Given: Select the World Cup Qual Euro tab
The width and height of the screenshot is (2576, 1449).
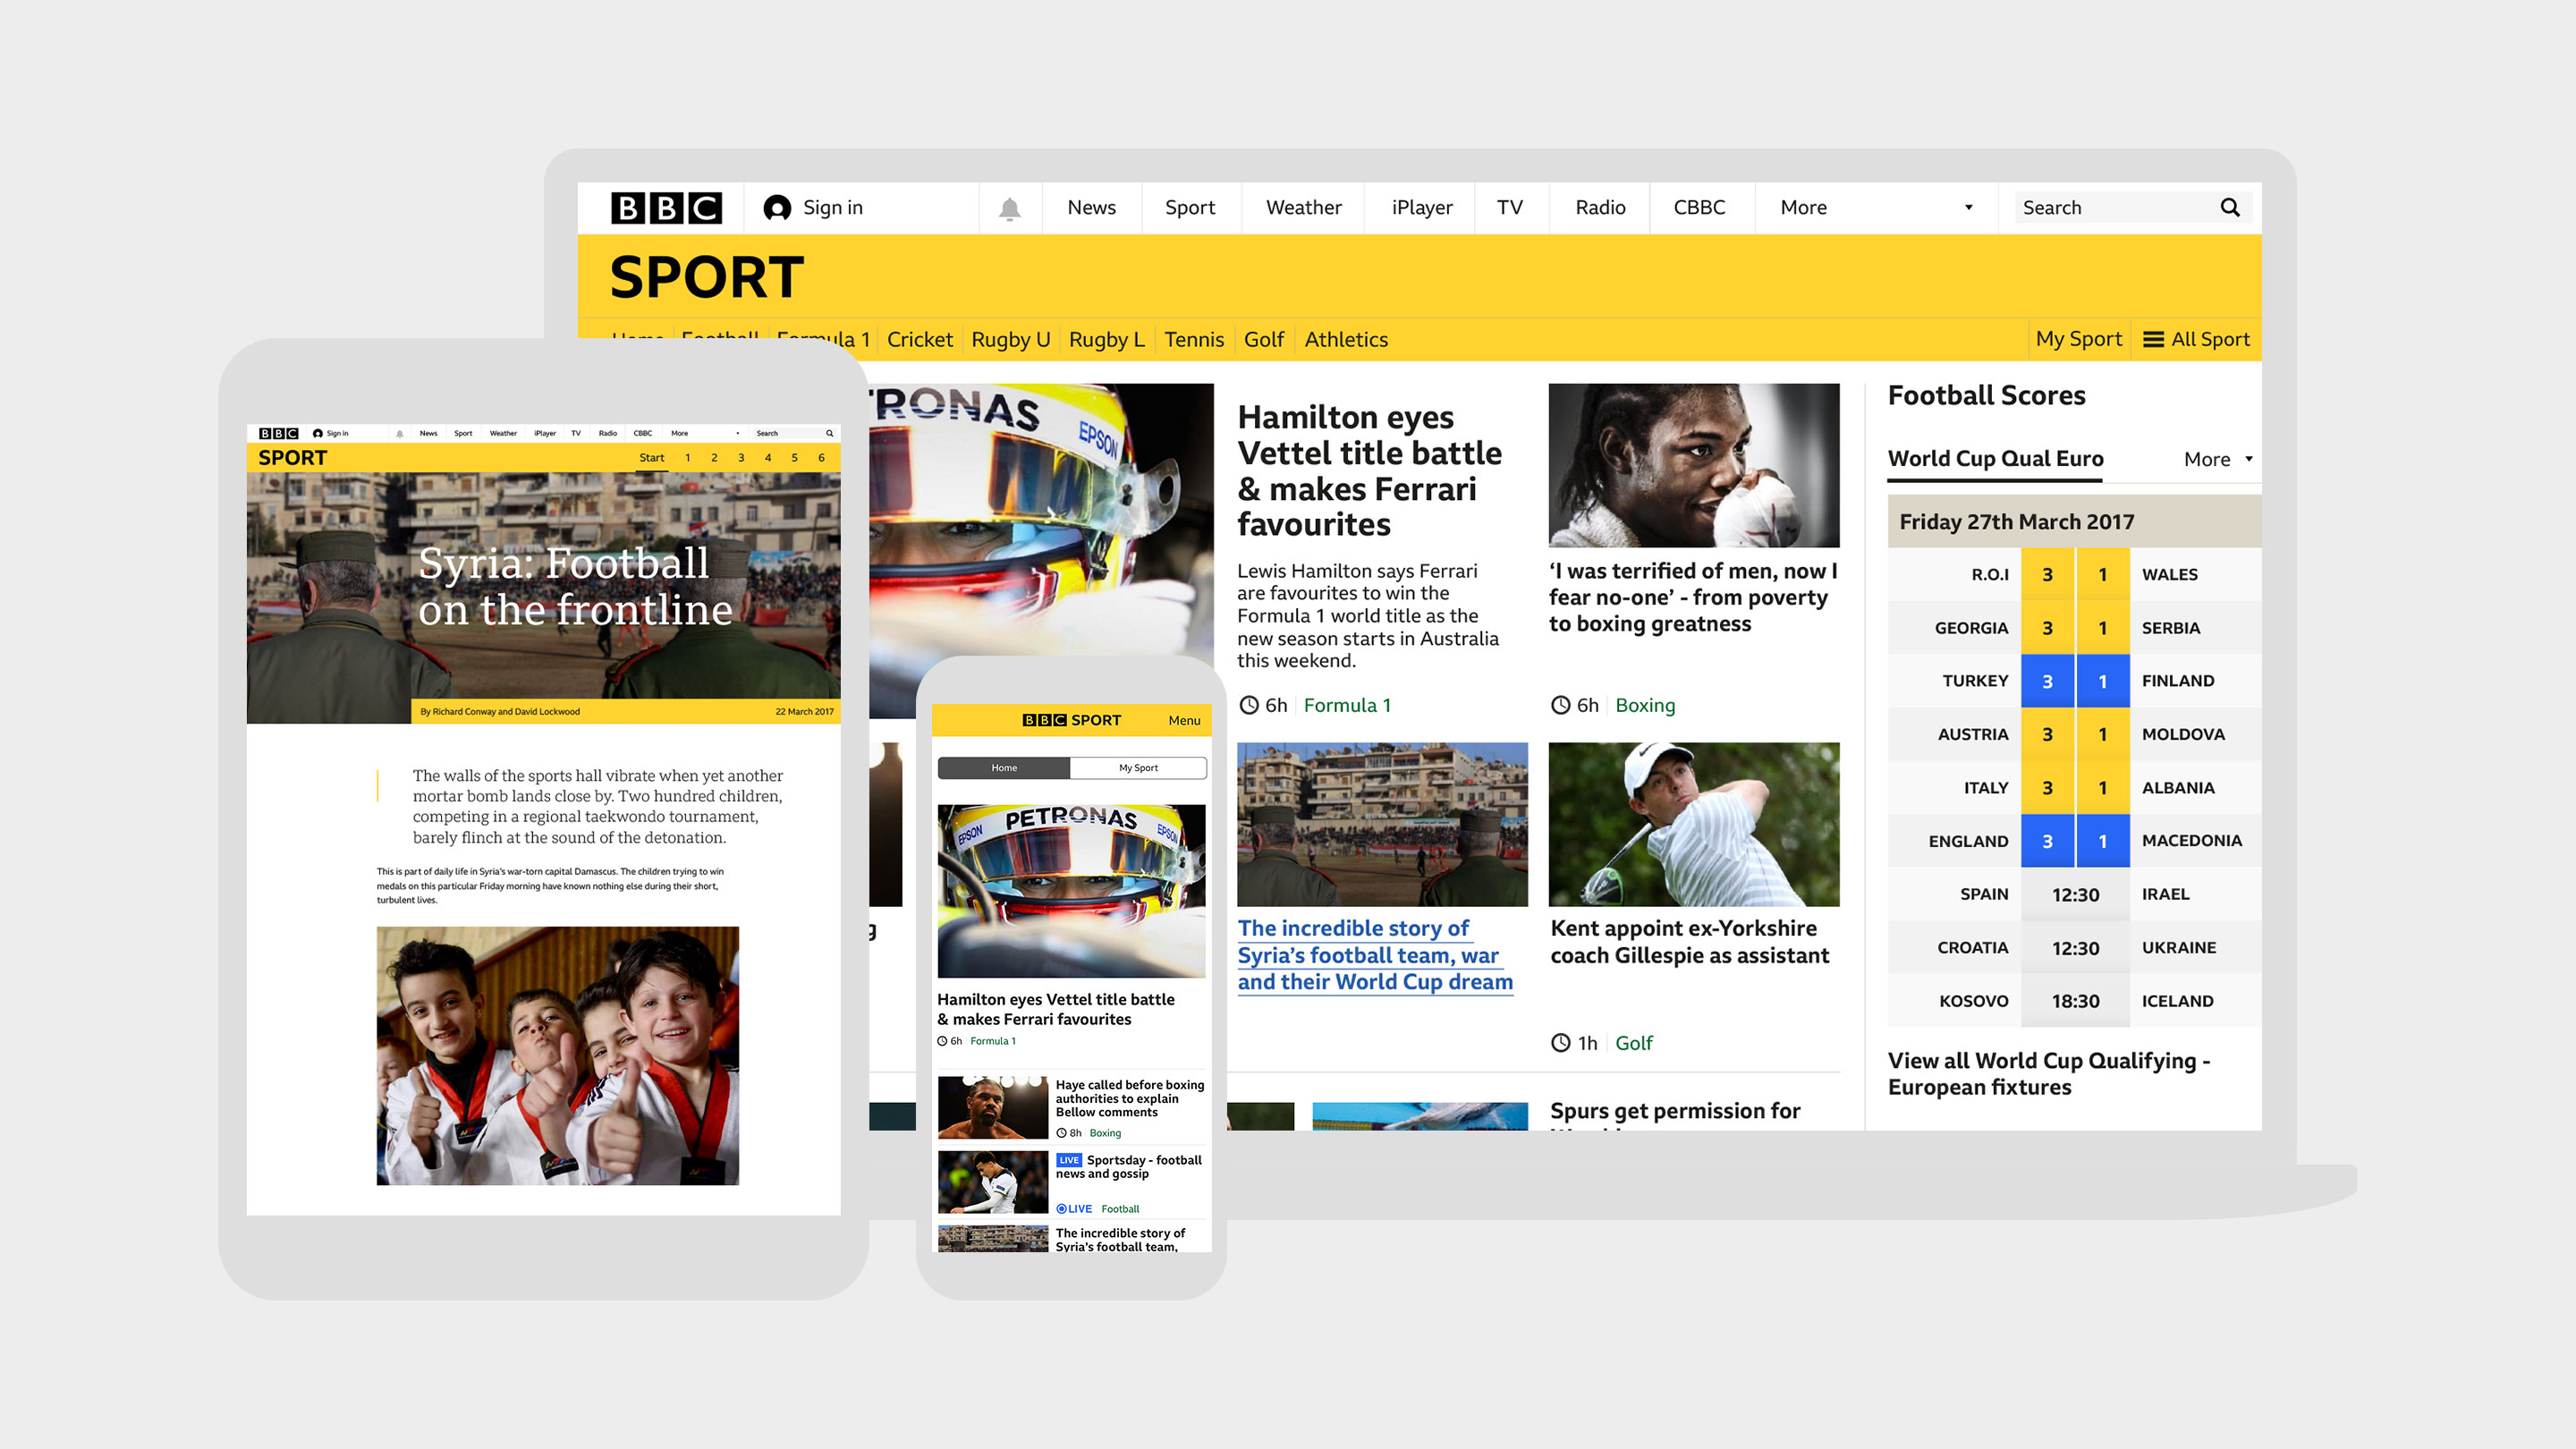Looking at the screenshot, I should (1995, 459).
